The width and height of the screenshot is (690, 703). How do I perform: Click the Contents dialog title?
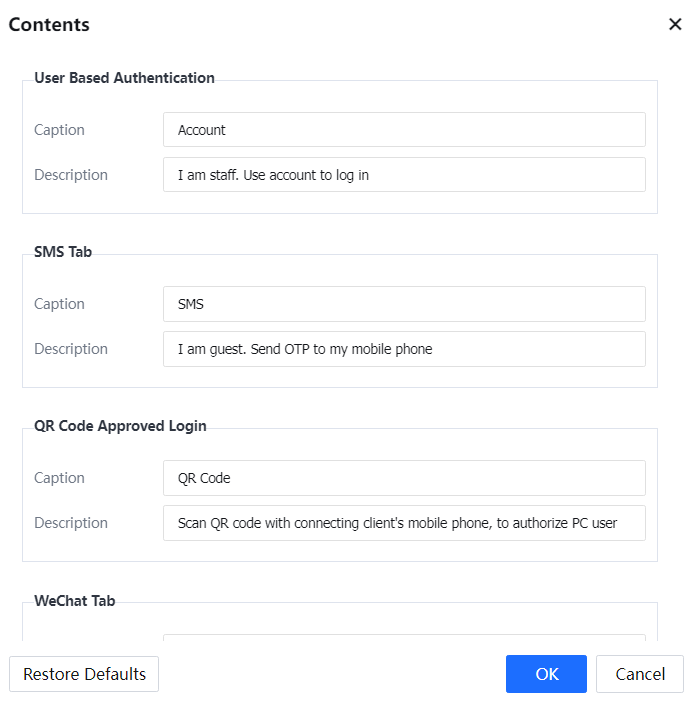(x=49, y=25)
